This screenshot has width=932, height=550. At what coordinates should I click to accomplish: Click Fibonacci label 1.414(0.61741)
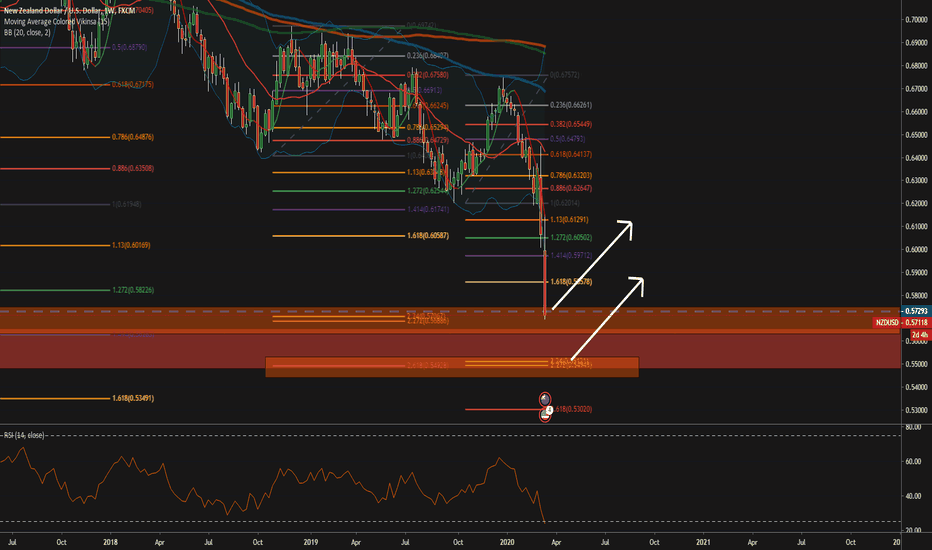428,209
